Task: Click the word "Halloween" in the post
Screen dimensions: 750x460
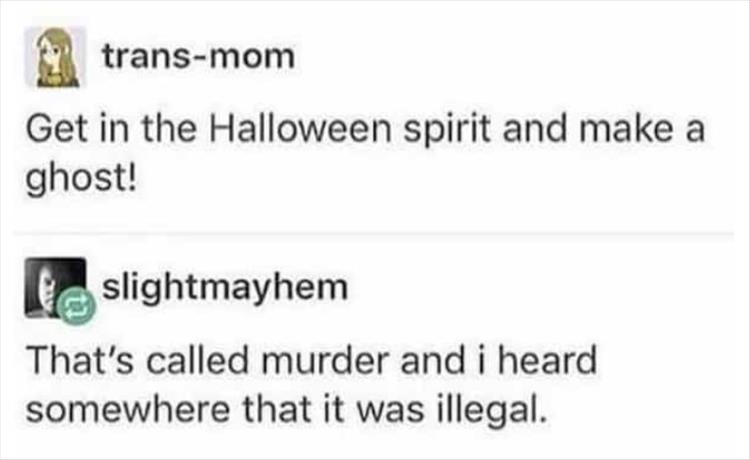Action: coord(300,129)
